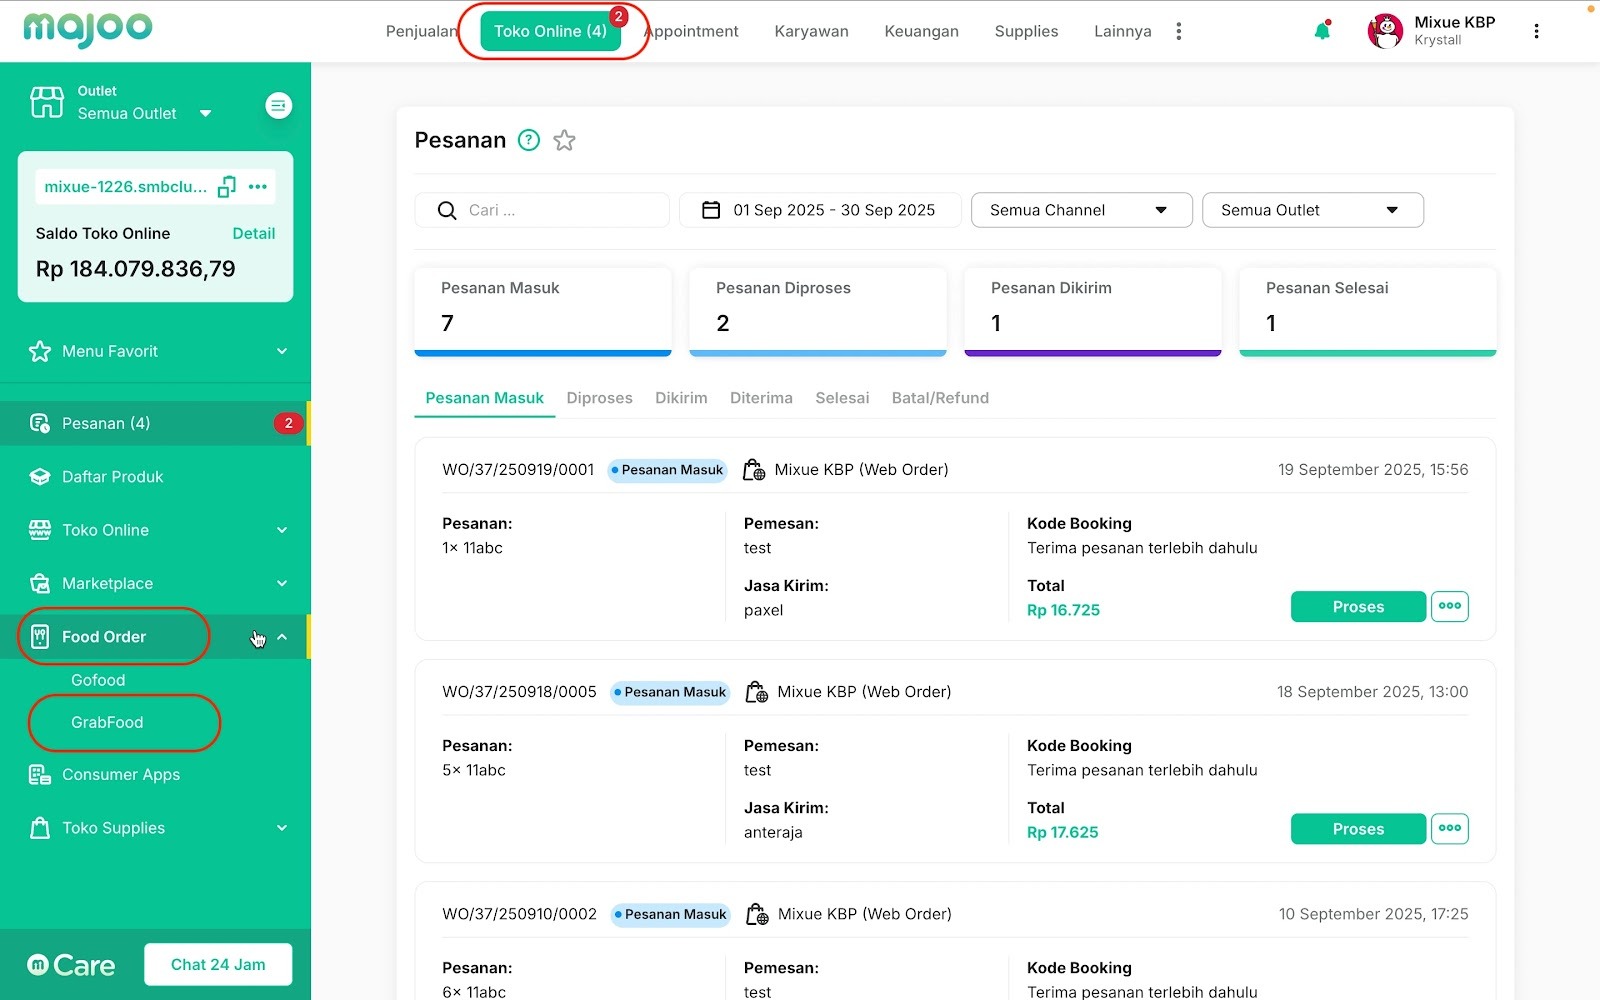Copy the mixue-1226 store link

[x=227, y=187]
